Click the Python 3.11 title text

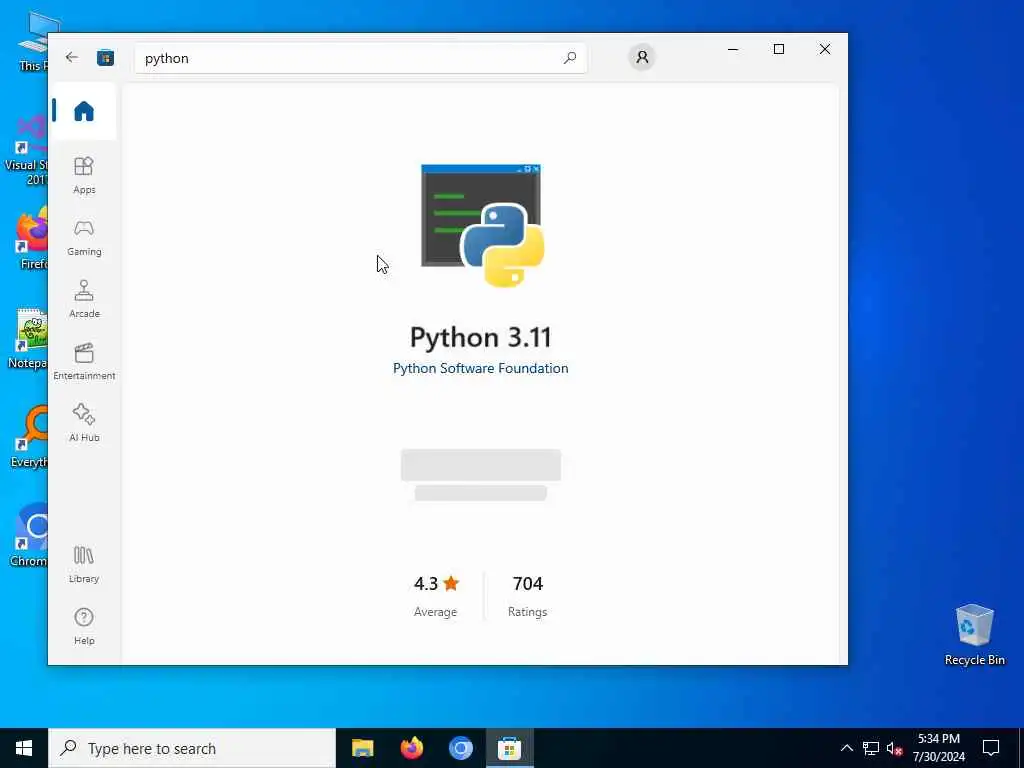481,338
